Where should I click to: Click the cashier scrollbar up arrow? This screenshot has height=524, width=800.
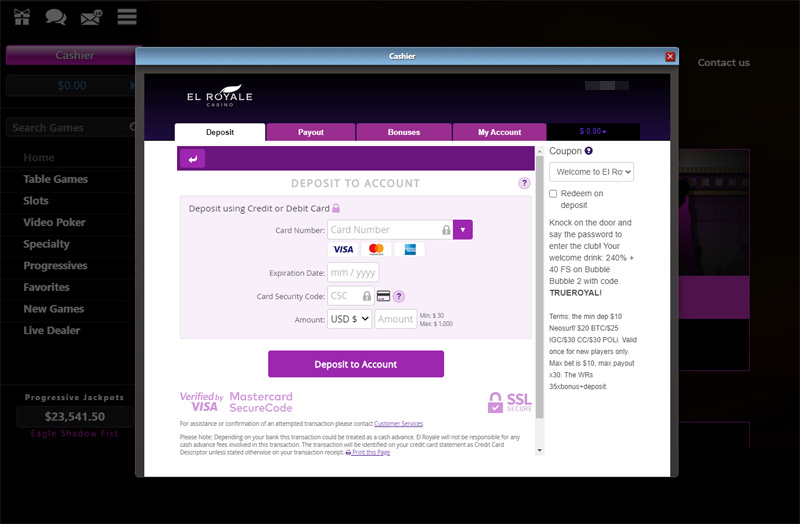coord(540,152)
